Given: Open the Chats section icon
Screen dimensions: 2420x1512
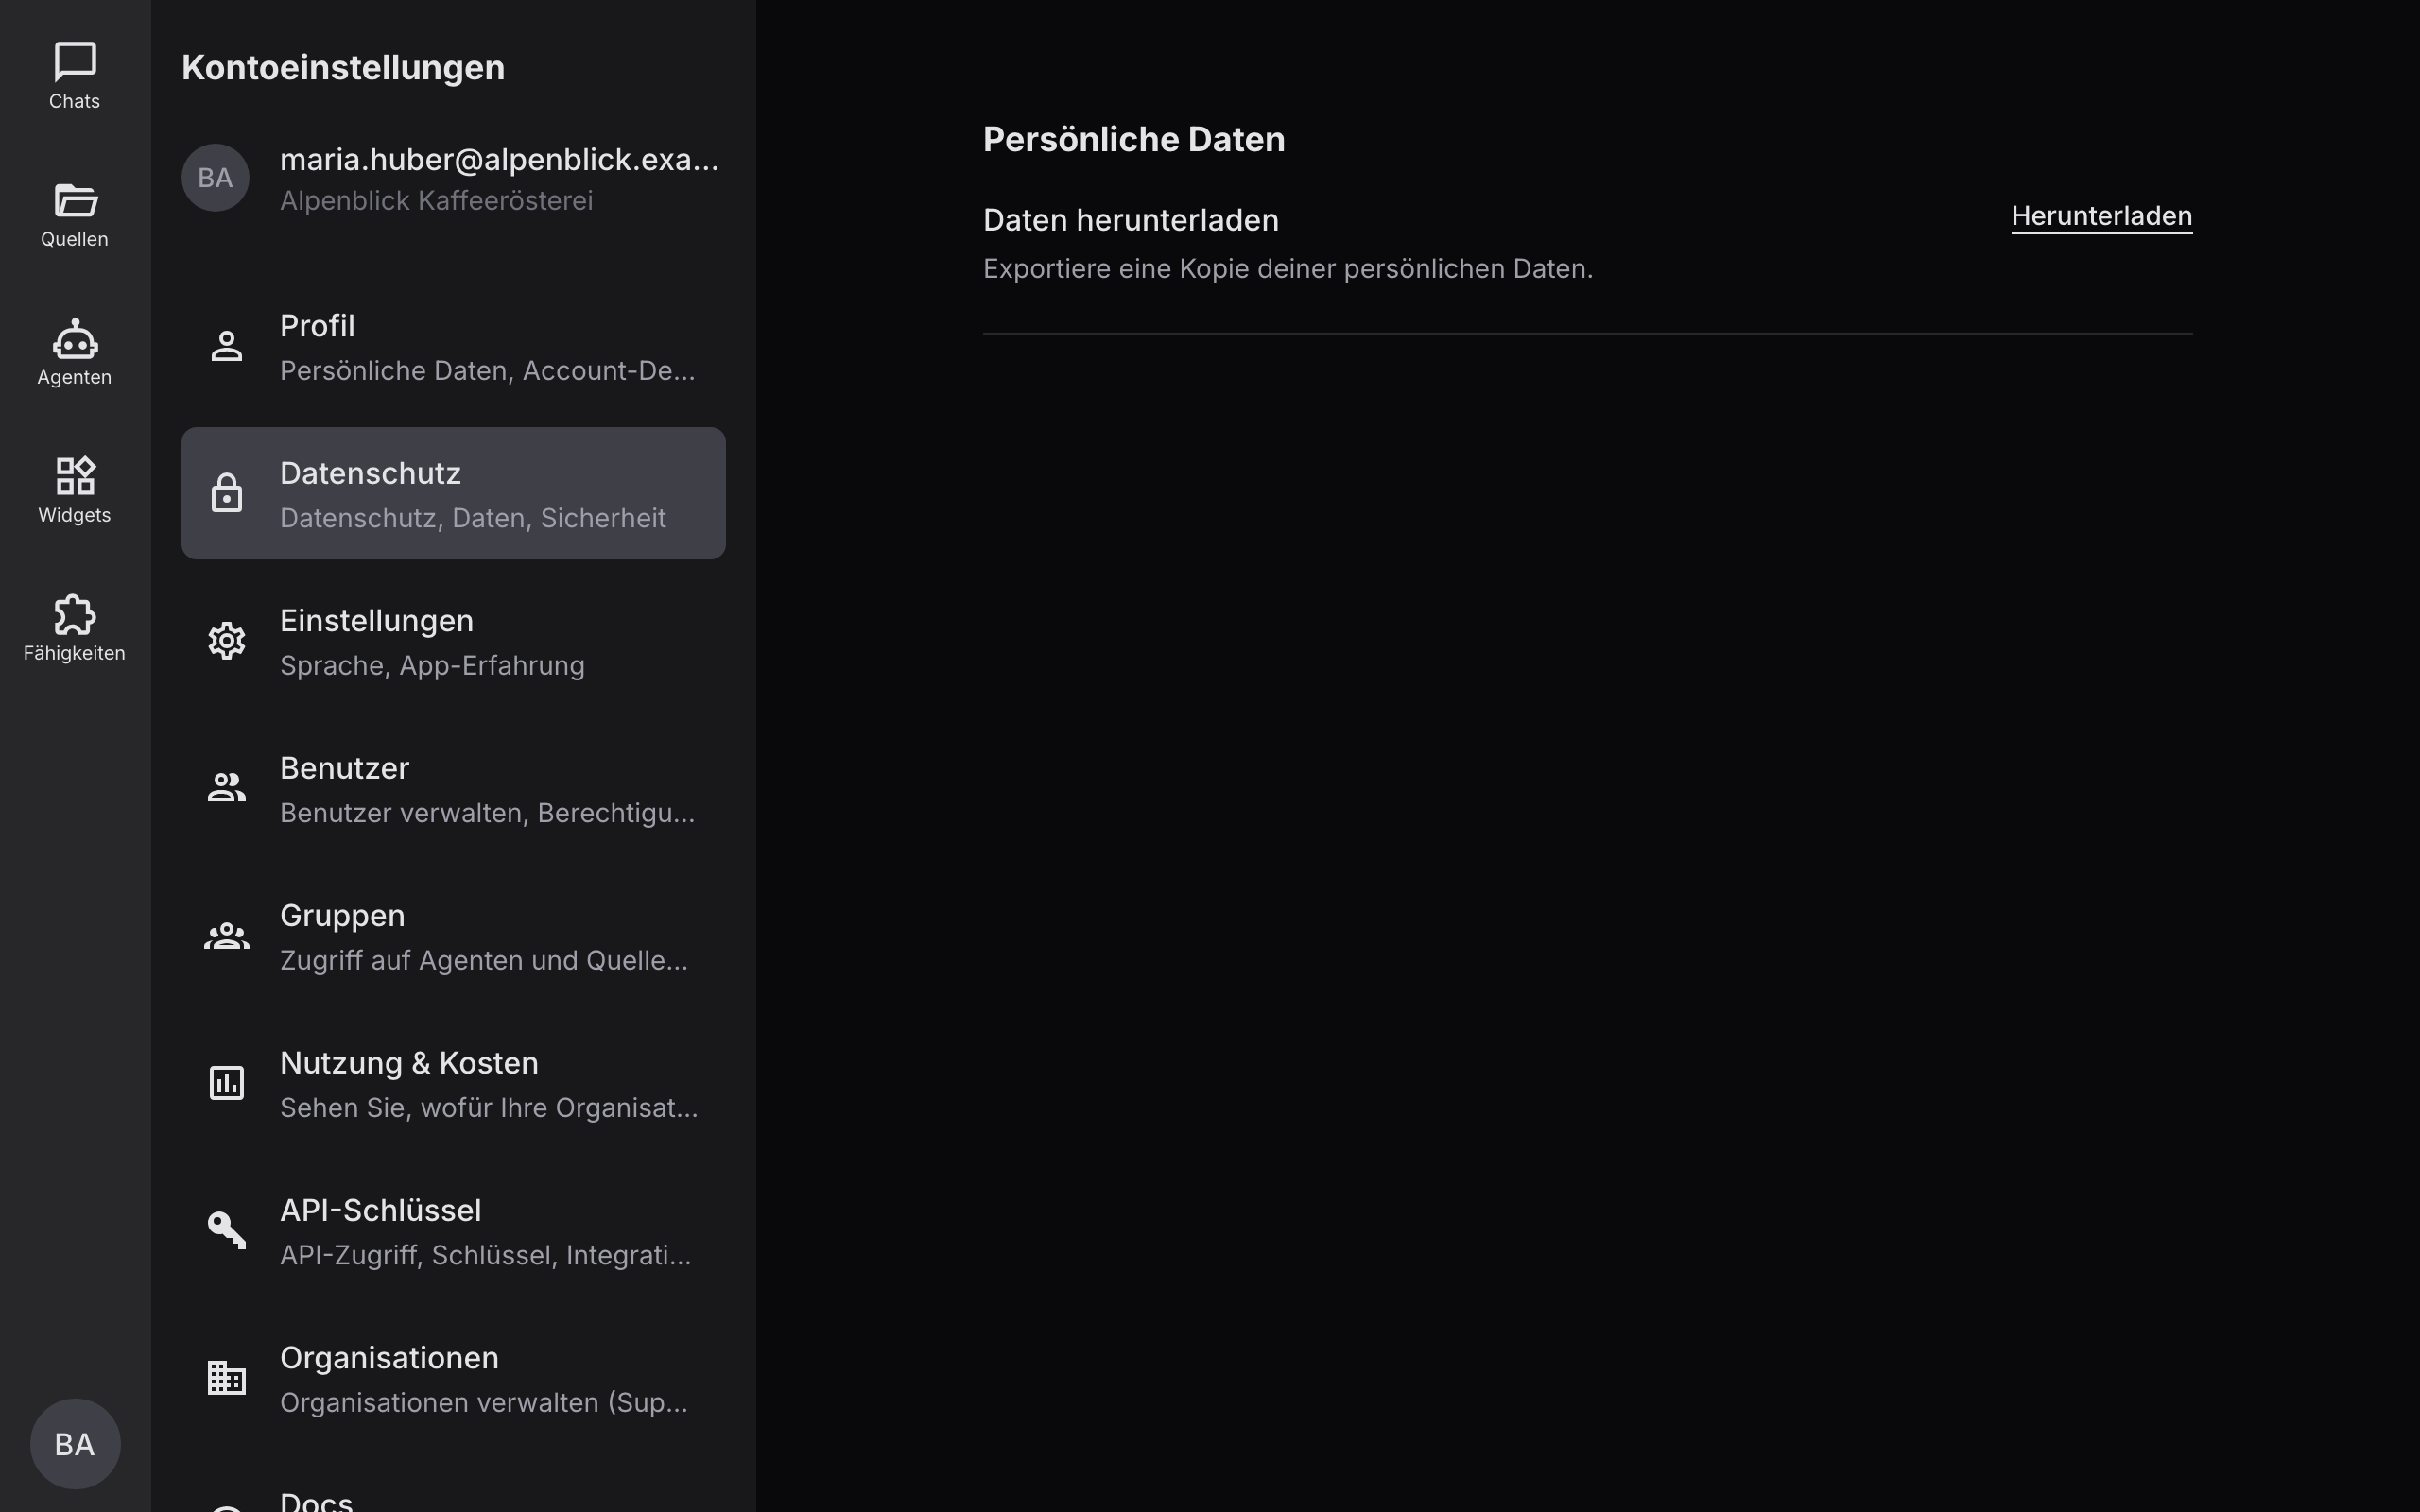Looking at the screenshot, I should click(75, 62).
